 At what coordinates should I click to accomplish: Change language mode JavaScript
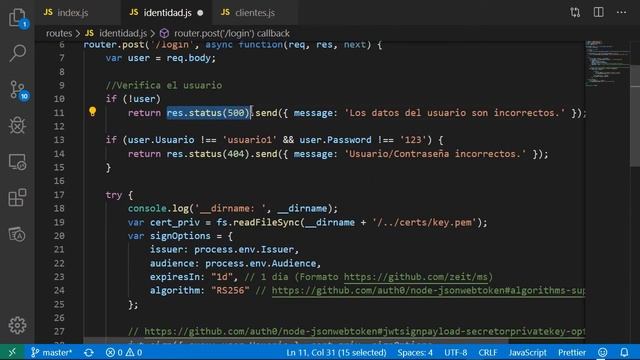click(527, 352)
